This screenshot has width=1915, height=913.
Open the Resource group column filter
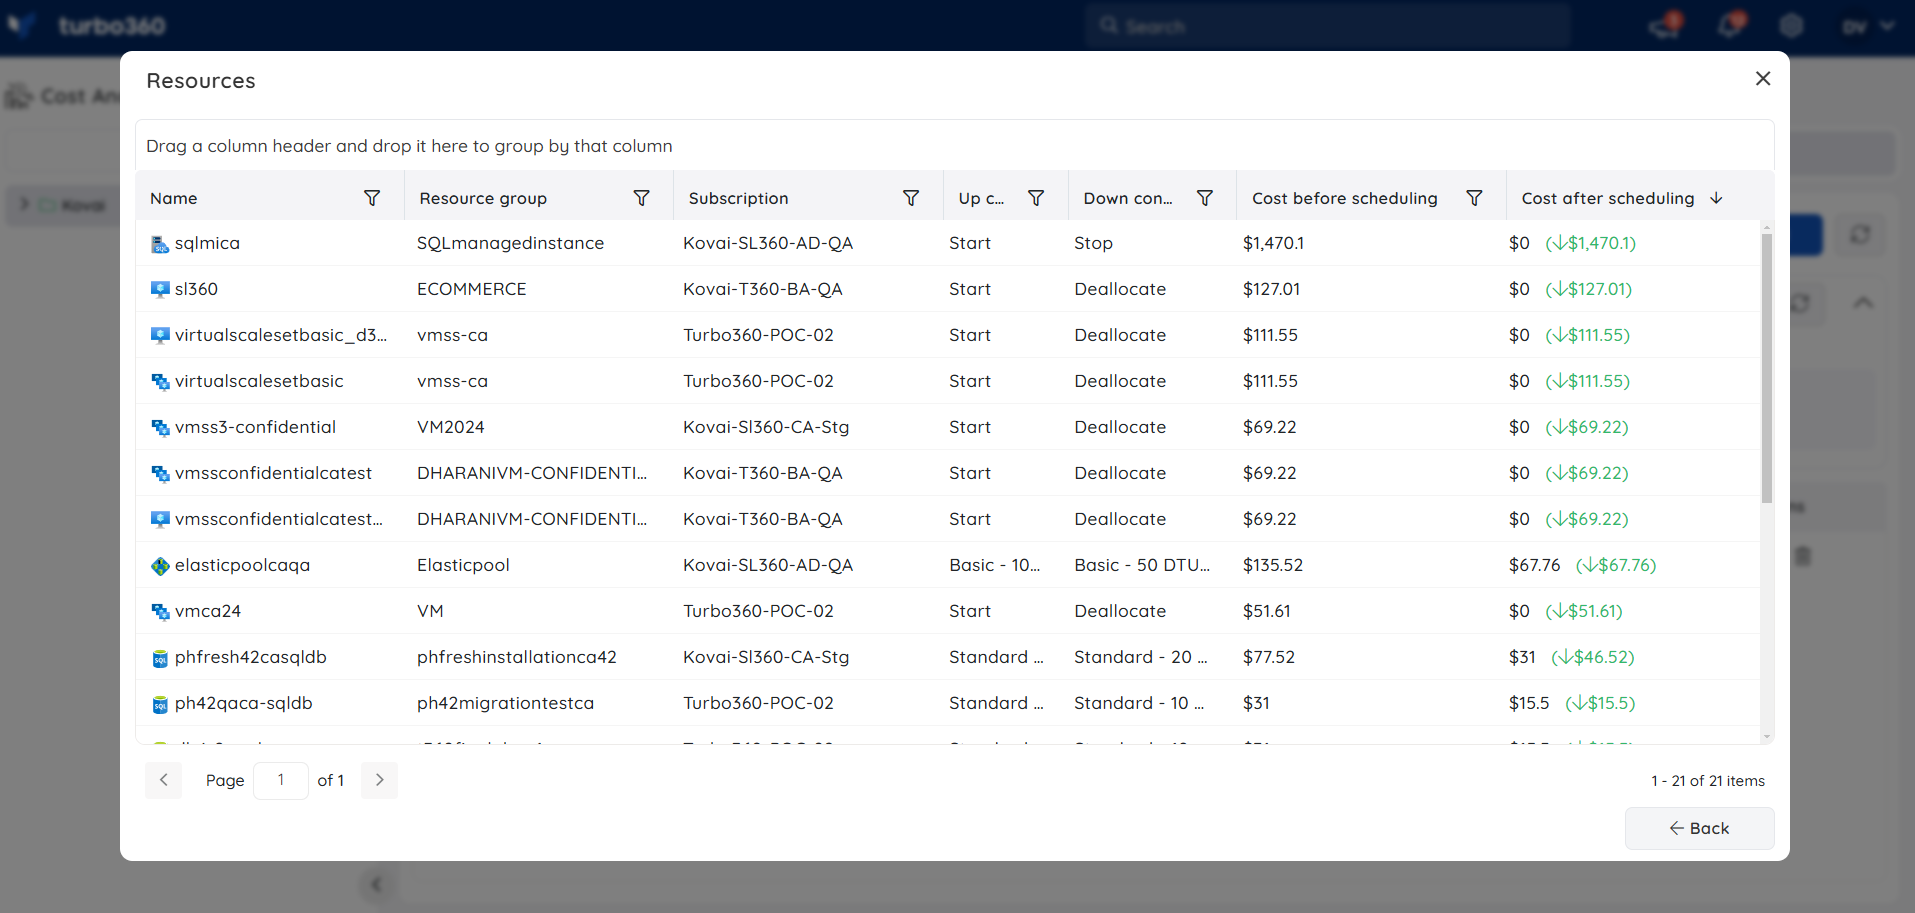coord(642,198)
